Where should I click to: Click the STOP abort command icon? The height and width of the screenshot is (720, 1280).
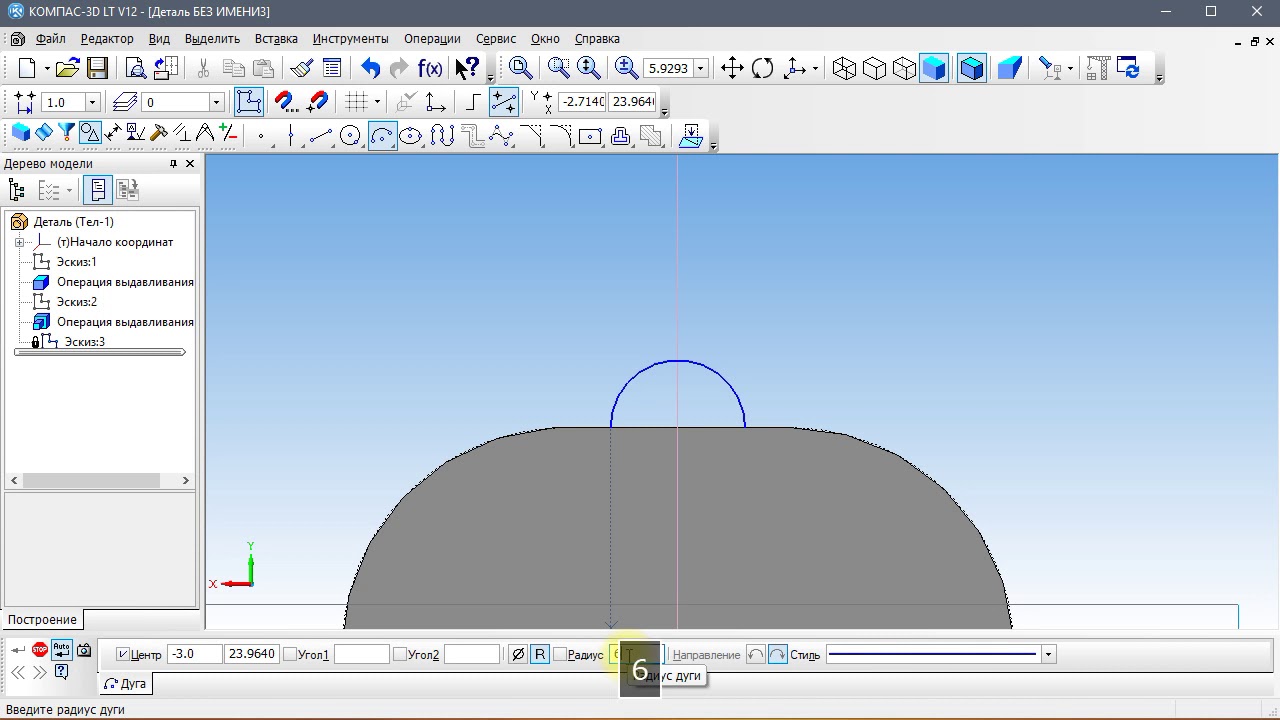[40, 651]
